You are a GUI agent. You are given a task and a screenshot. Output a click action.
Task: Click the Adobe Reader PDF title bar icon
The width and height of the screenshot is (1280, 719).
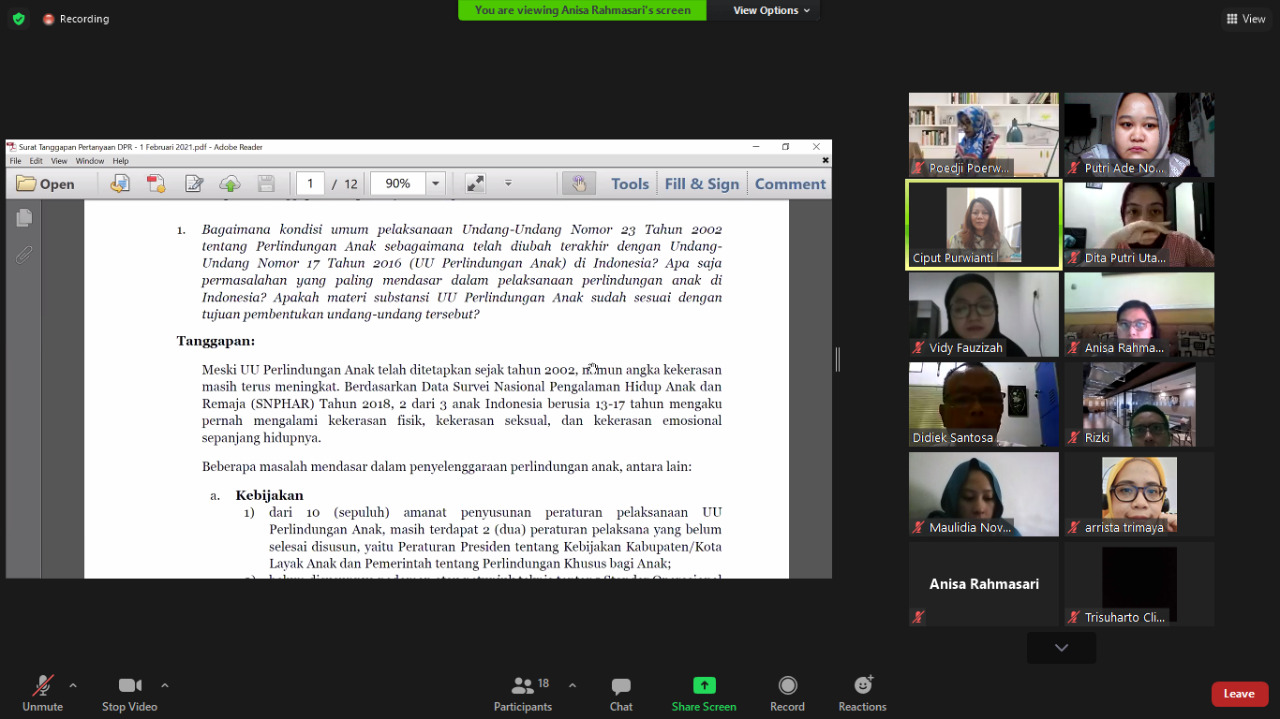click(12, 147)
